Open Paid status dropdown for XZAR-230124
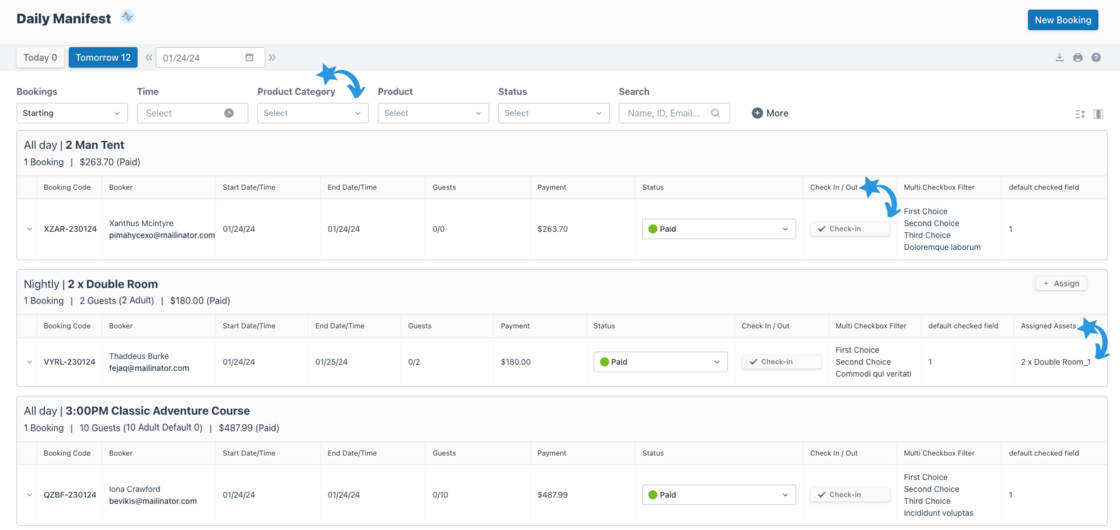The width and height of the screenshot is (1120, 530). tap(719, 229)
